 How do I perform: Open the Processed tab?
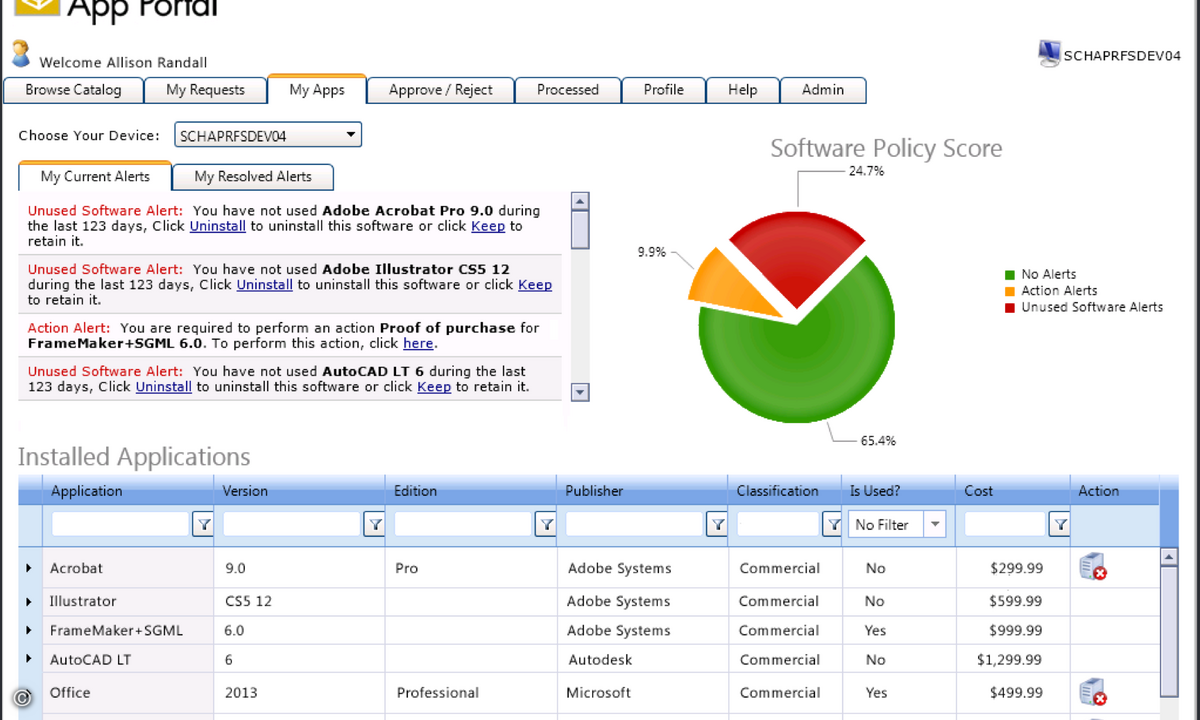pos(567,90)
